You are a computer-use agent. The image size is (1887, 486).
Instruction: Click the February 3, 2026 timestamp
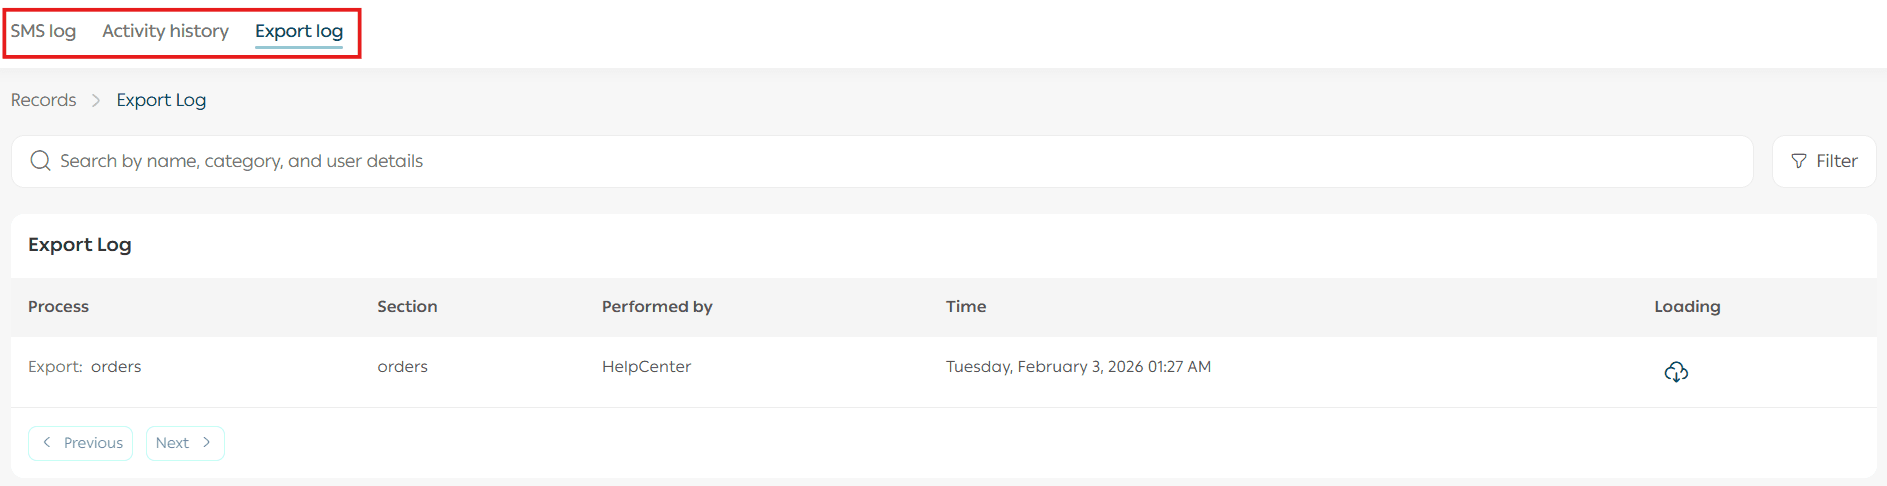click(1078, 367)
